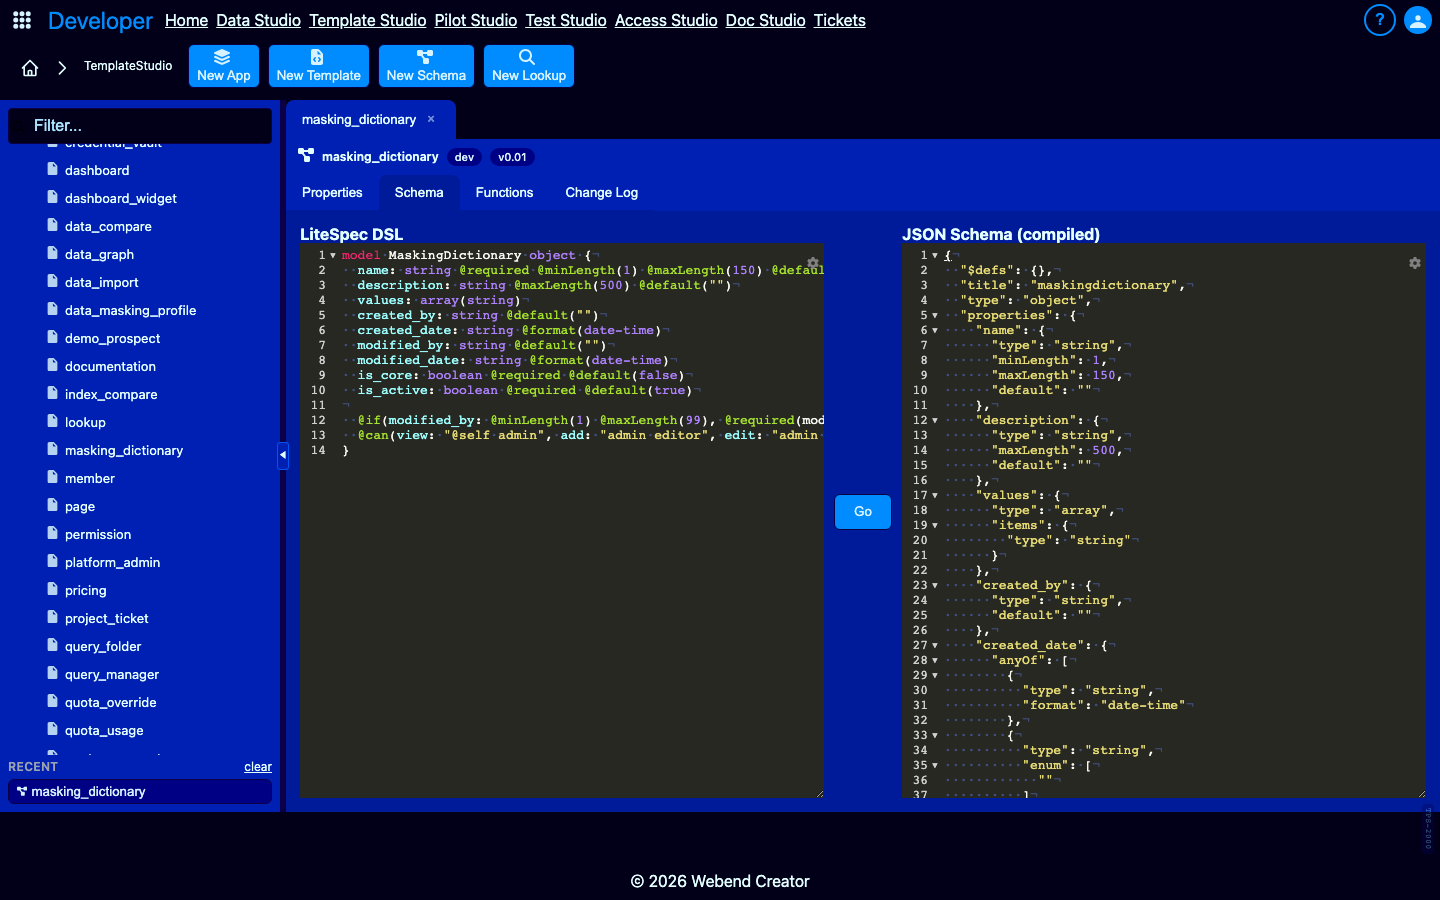Click the New Template button
The height and width of the screenshot is (900, 1440).
[318, 66]
